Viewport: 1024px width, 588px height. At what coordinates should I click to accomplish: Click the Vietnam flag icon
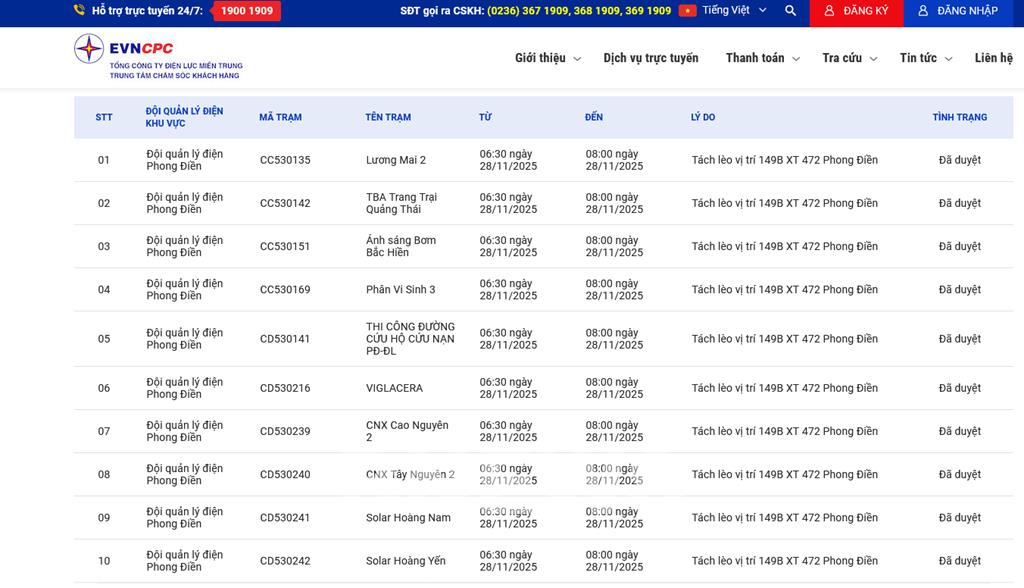[687, 11]
